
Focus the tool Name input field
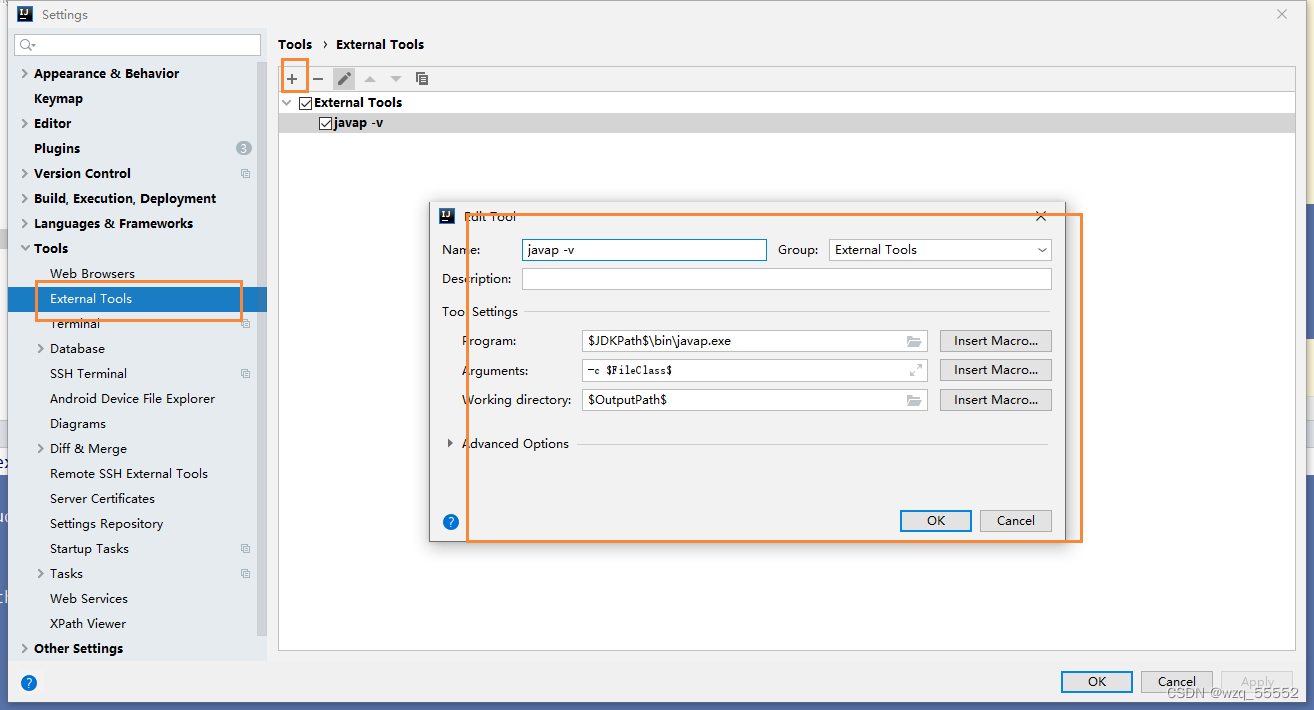tap(644, 250)
